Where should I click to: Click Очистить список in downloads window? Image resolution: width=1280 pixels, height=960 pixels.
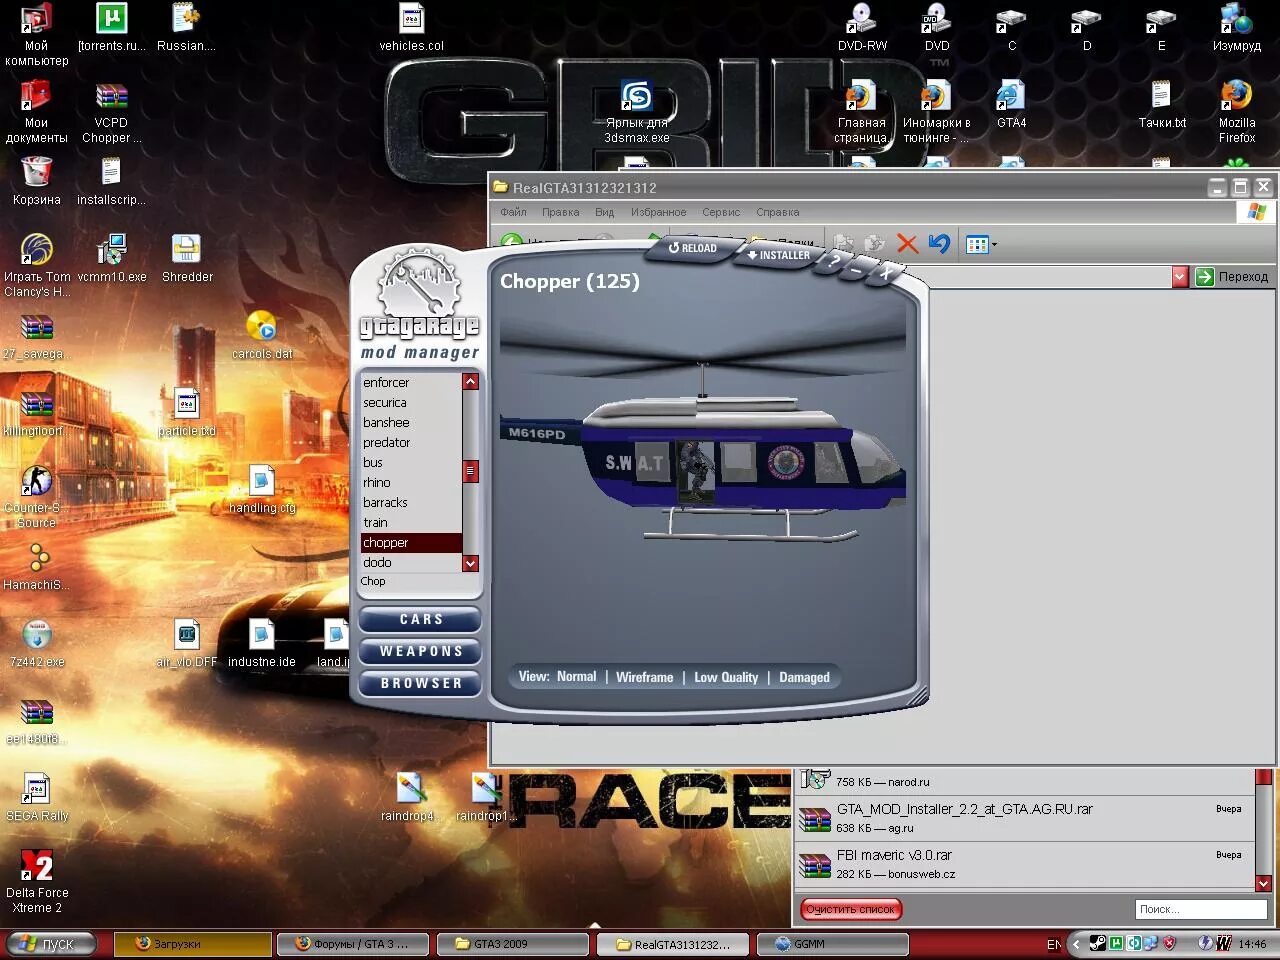click(x=850, y=909)
